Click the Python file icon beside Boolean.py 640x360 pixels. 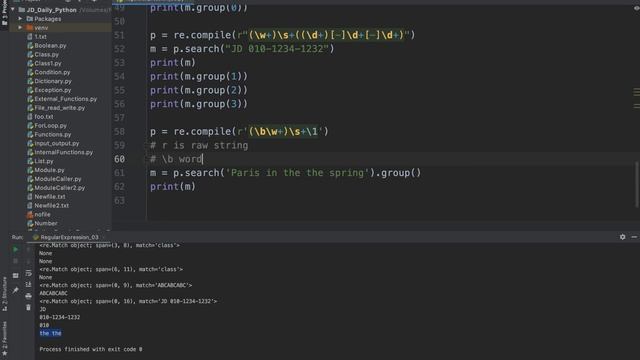click(x=30, y=46)
